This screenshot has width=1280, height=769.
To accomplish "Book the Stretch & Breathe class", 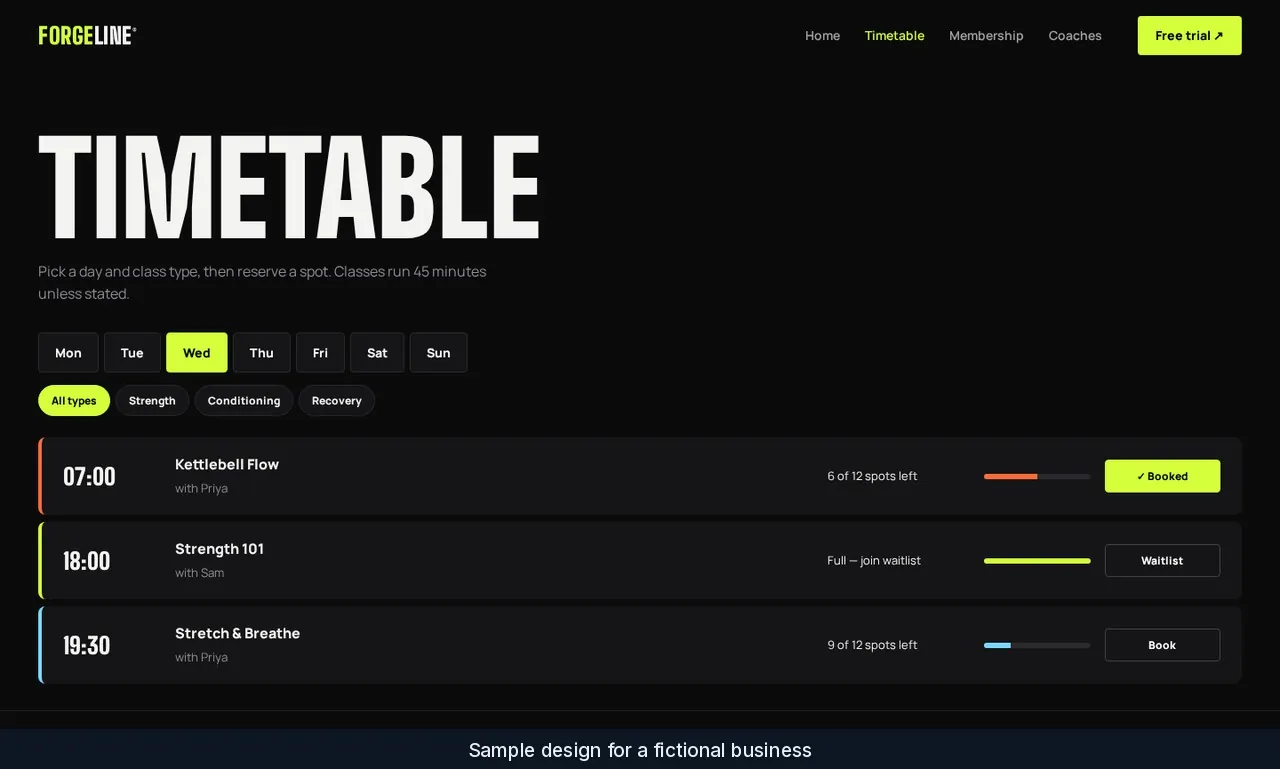I will tap(1162, 645).
